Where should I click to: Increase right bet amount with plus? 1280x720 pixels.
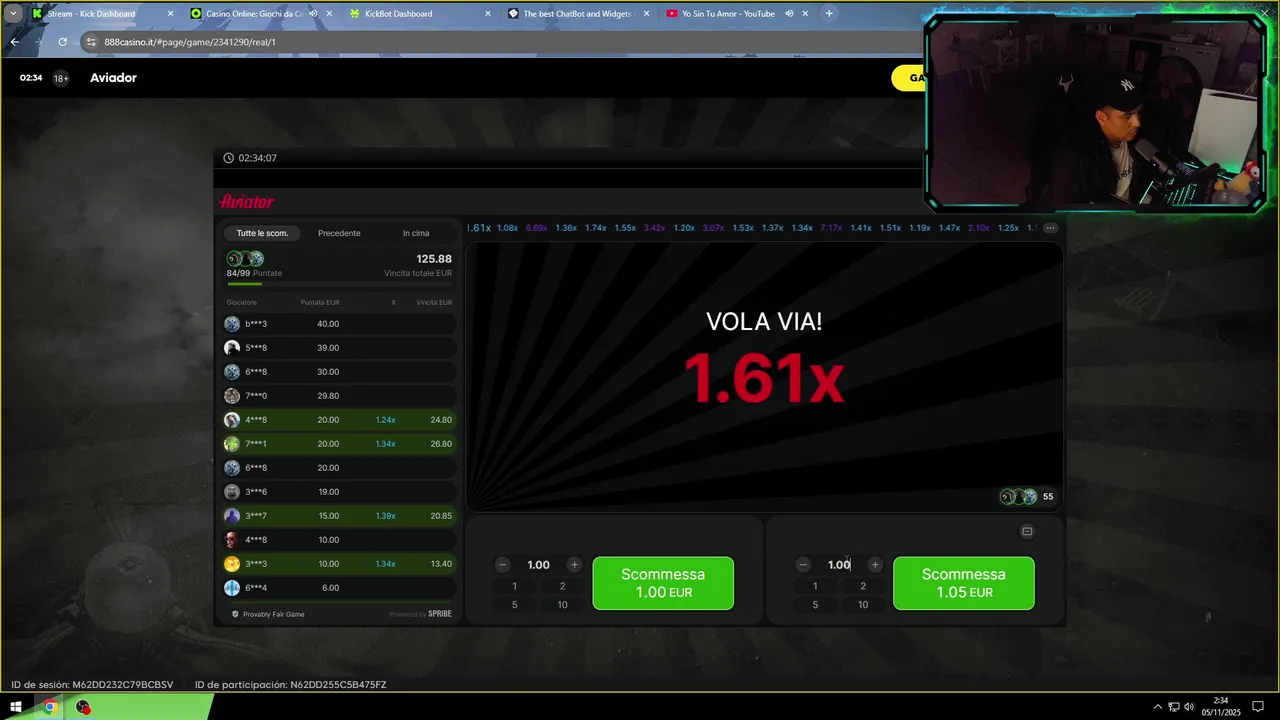[x=875, y=565]
